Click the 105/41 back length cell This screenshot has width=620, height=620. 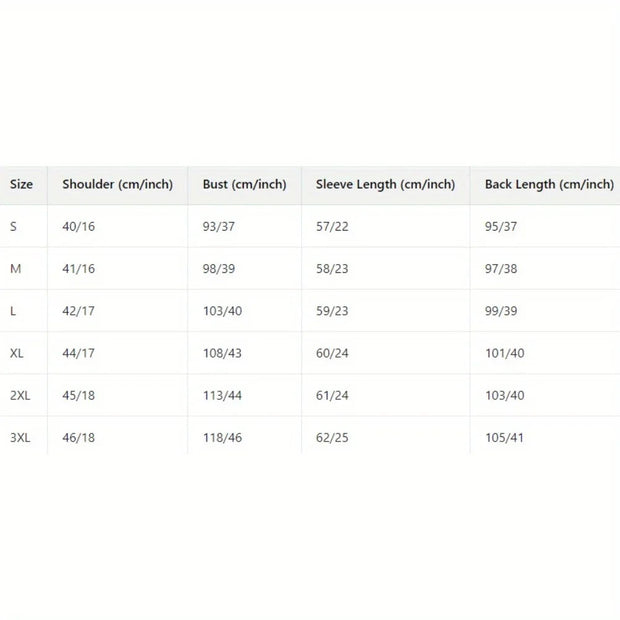[x=505, y=437]
